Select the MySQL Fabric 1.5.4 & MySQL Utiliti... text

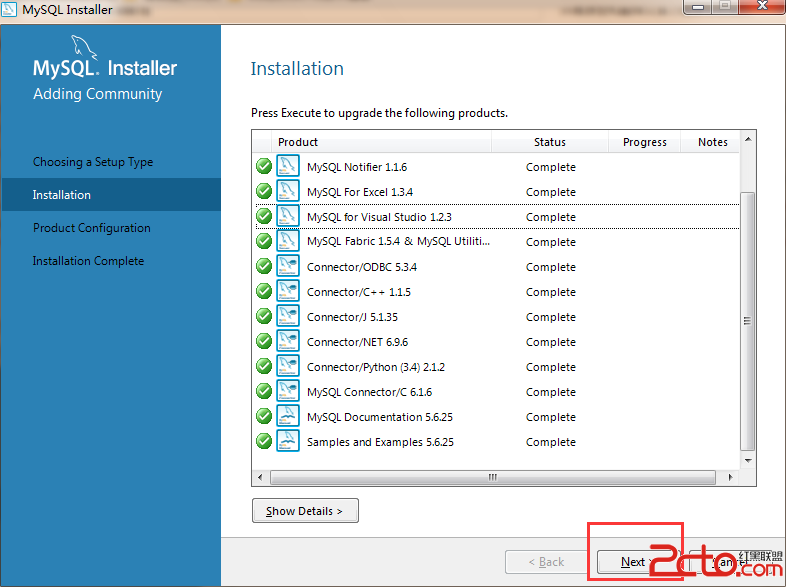399,241
